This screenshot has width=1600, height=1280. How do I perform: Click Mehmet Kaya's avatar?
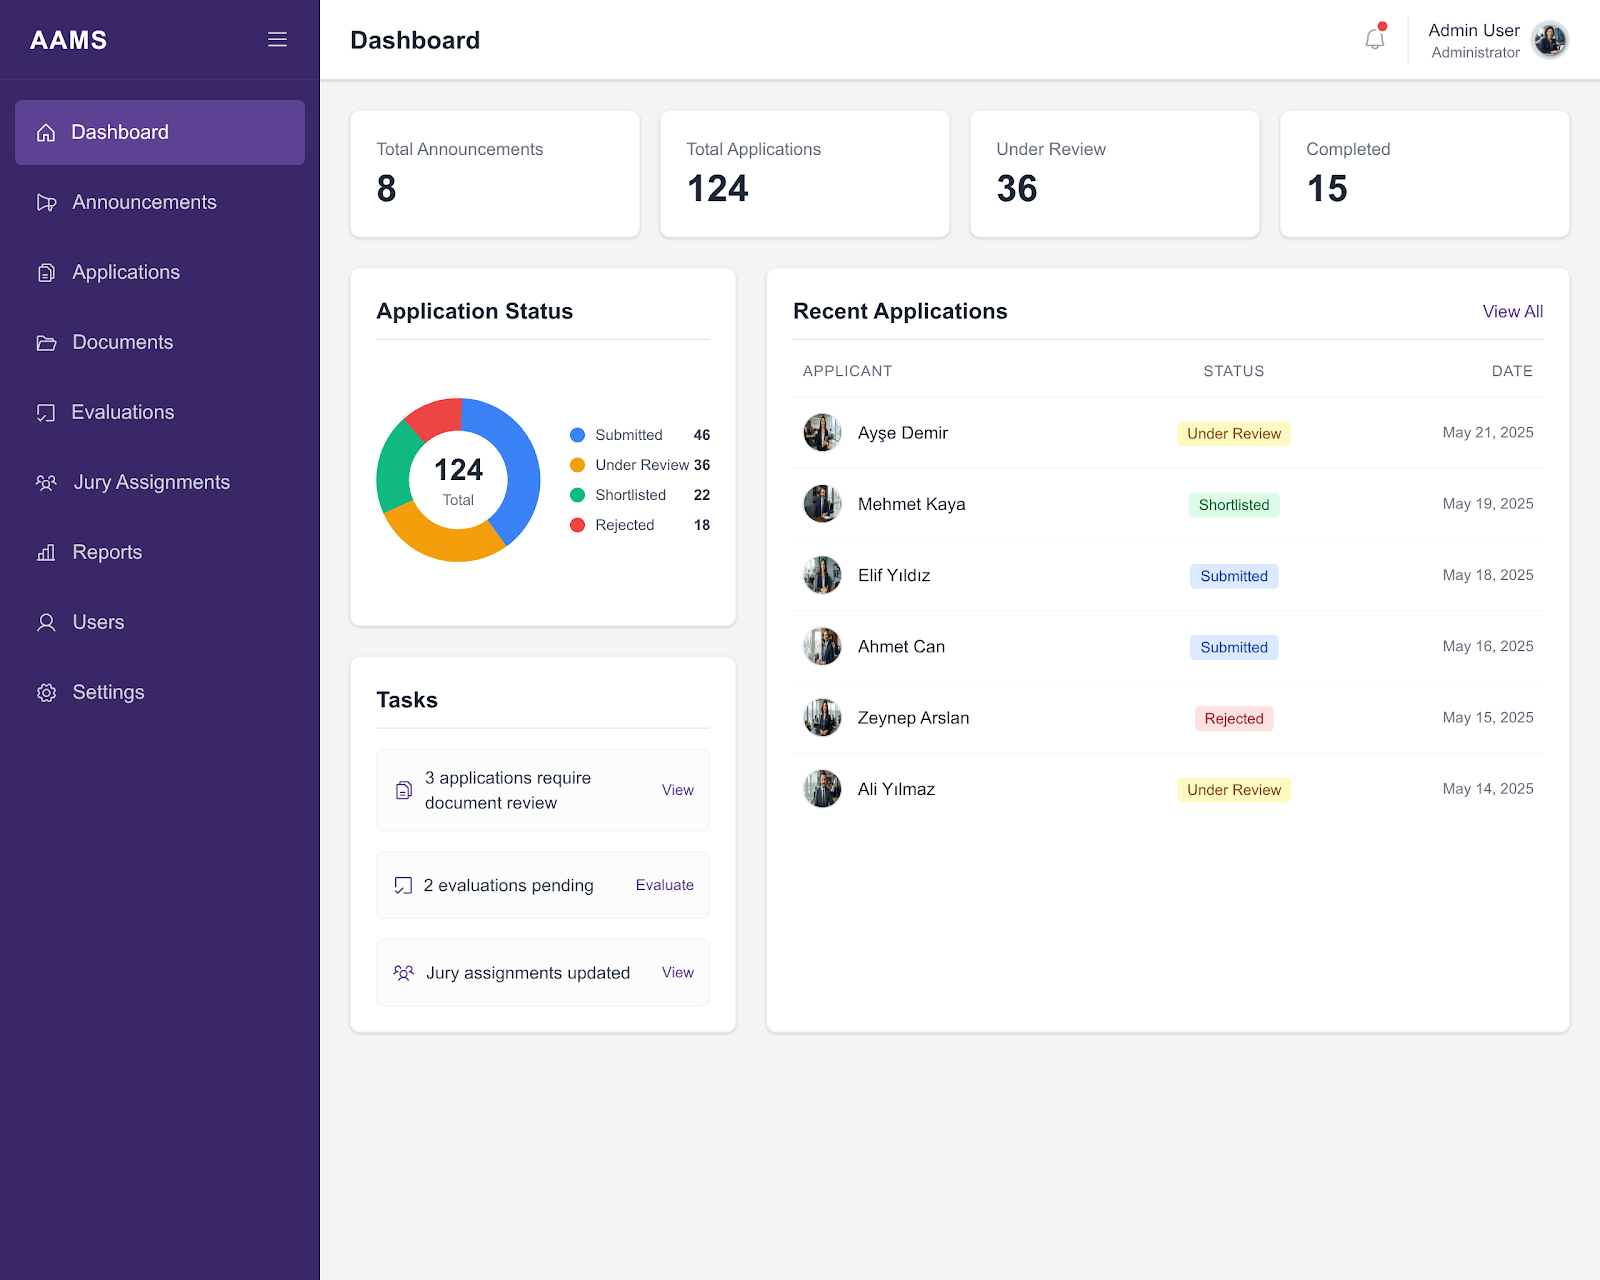point(822,504)
